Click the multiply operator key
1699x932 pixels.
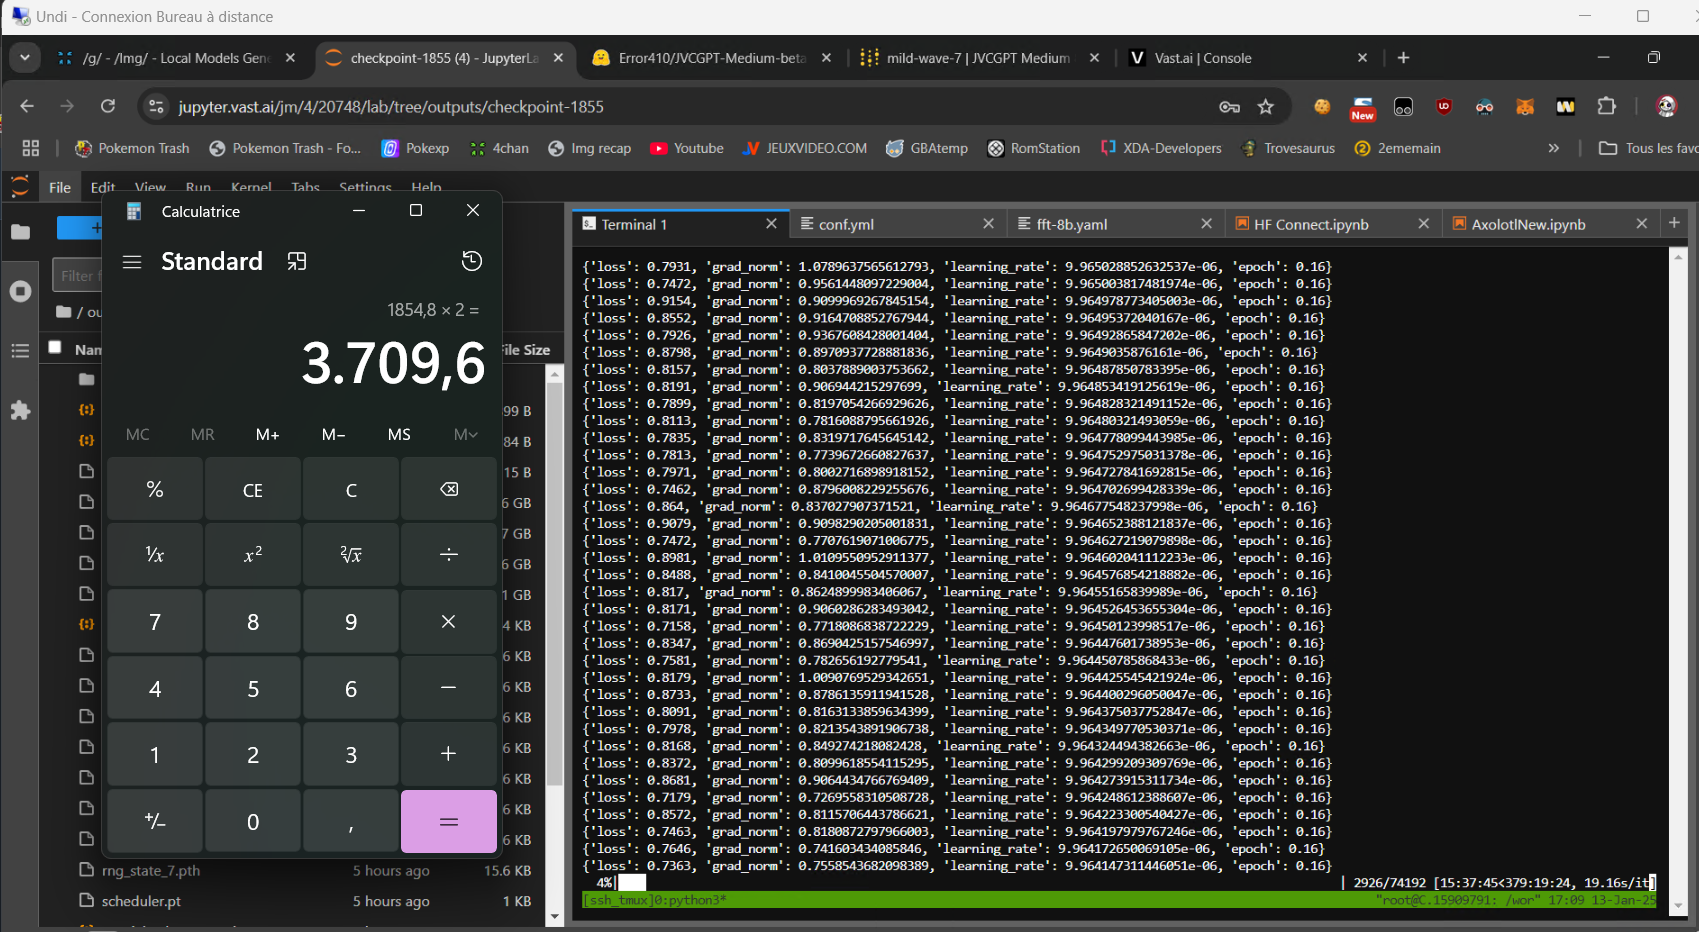tap(449, 622)
